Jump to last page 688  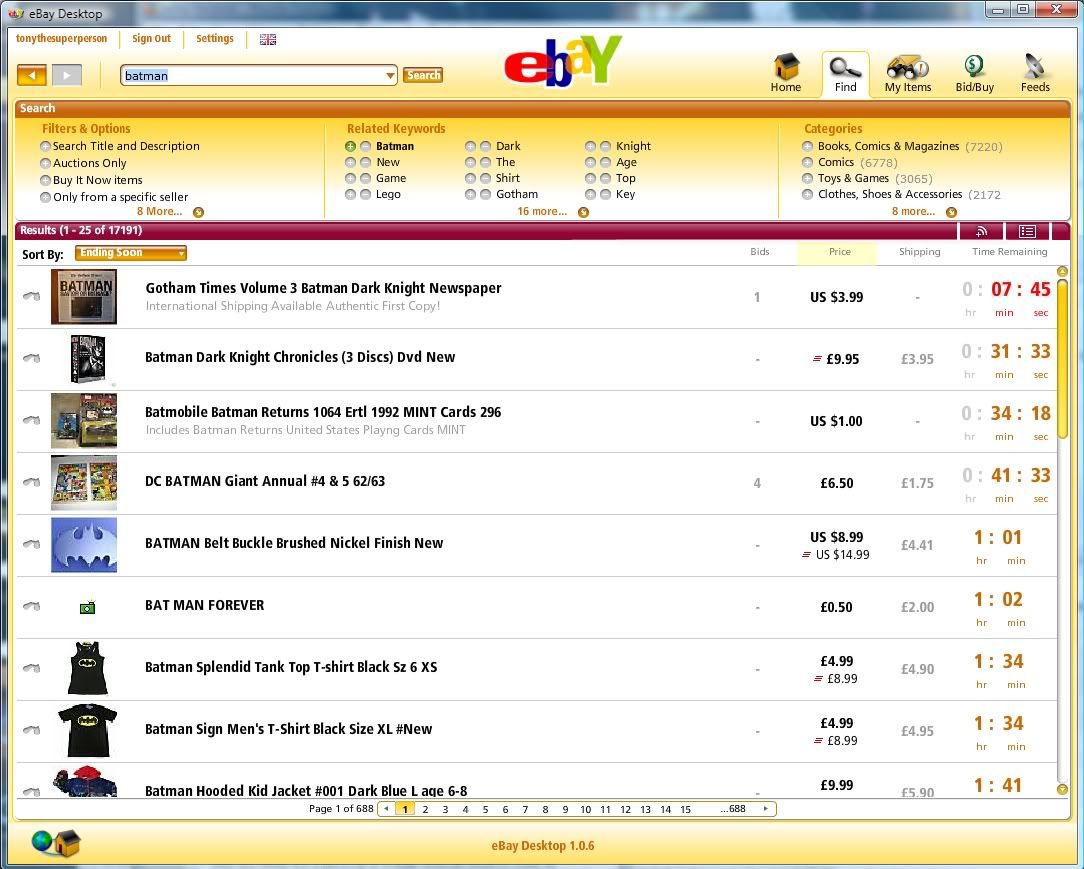click(x=733, y=809)
